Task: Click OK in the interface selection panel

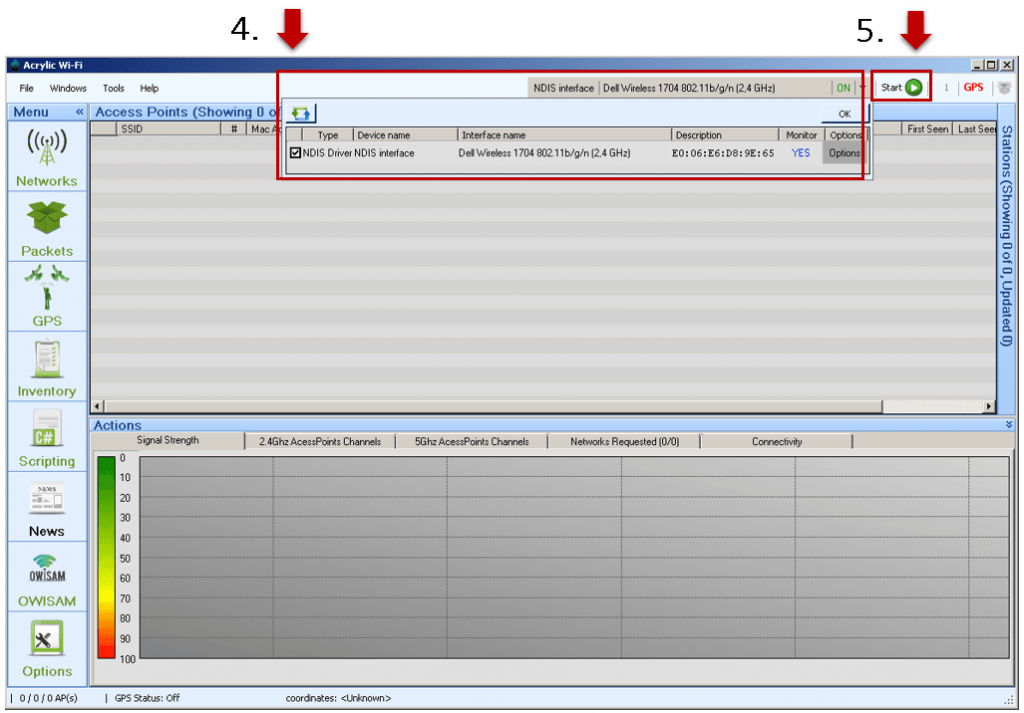Action: [844, 114]
